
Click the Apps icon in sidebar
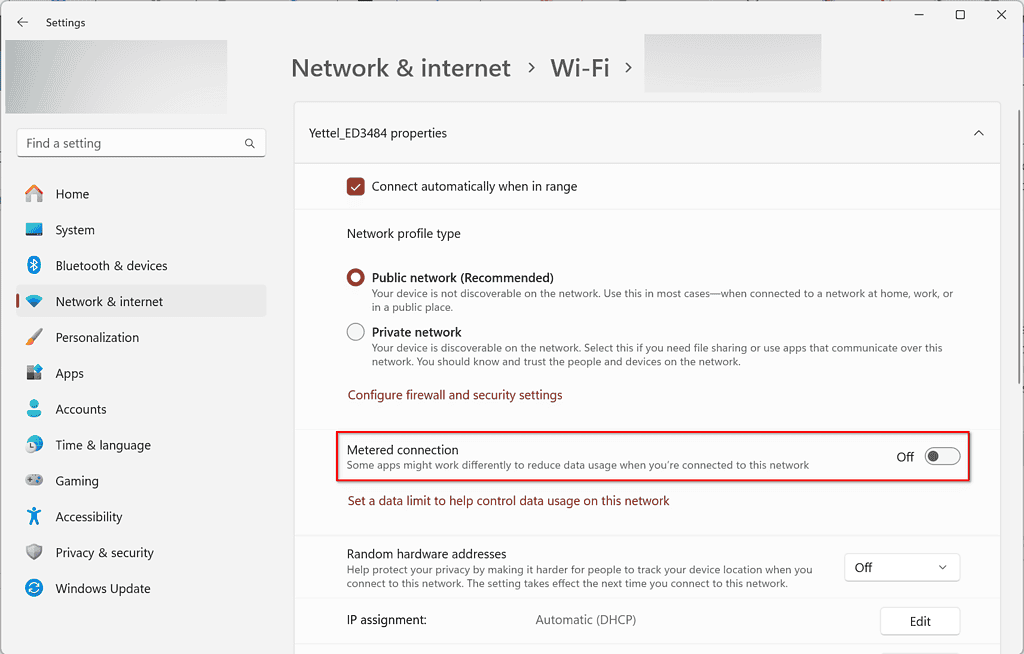point(35,373)
